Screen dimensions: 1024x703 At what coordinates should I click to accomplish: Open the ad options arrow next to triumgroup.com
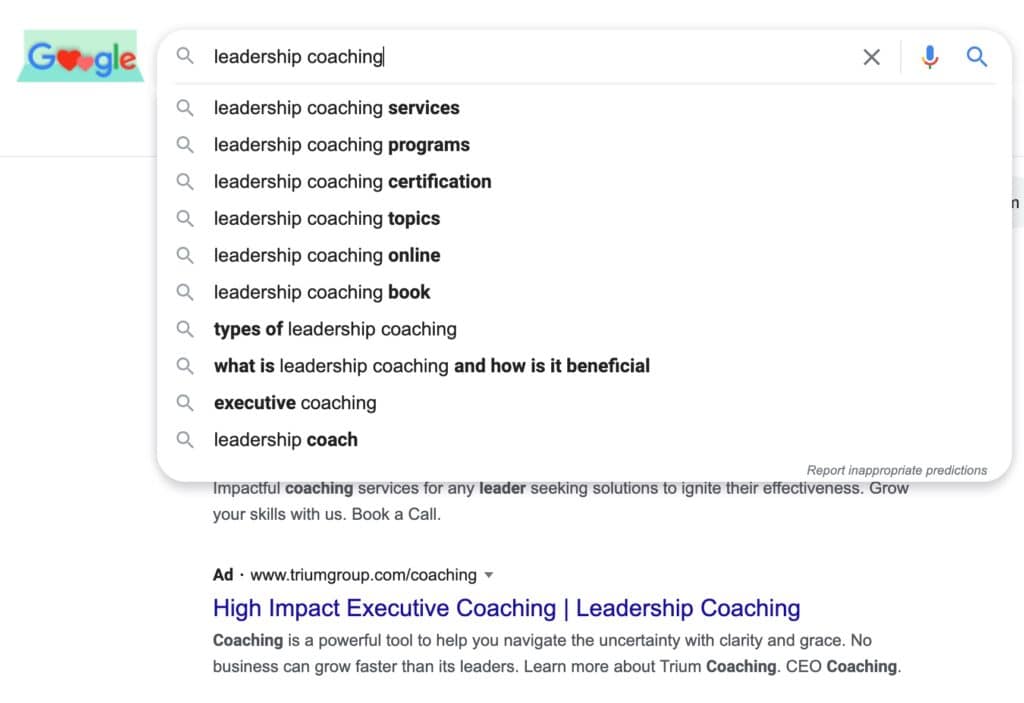pos(489,575)
